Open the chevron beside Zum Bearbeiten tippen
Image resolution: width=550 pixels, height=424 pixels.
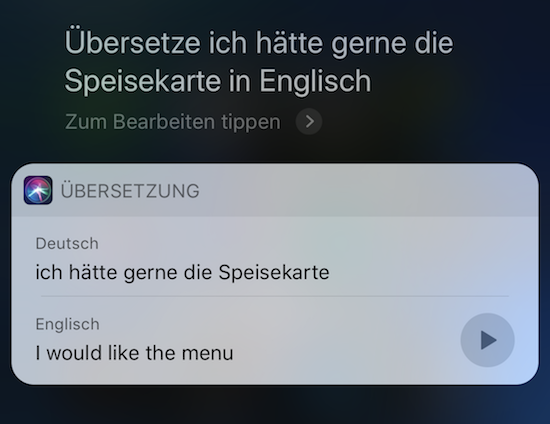[309, 122]
